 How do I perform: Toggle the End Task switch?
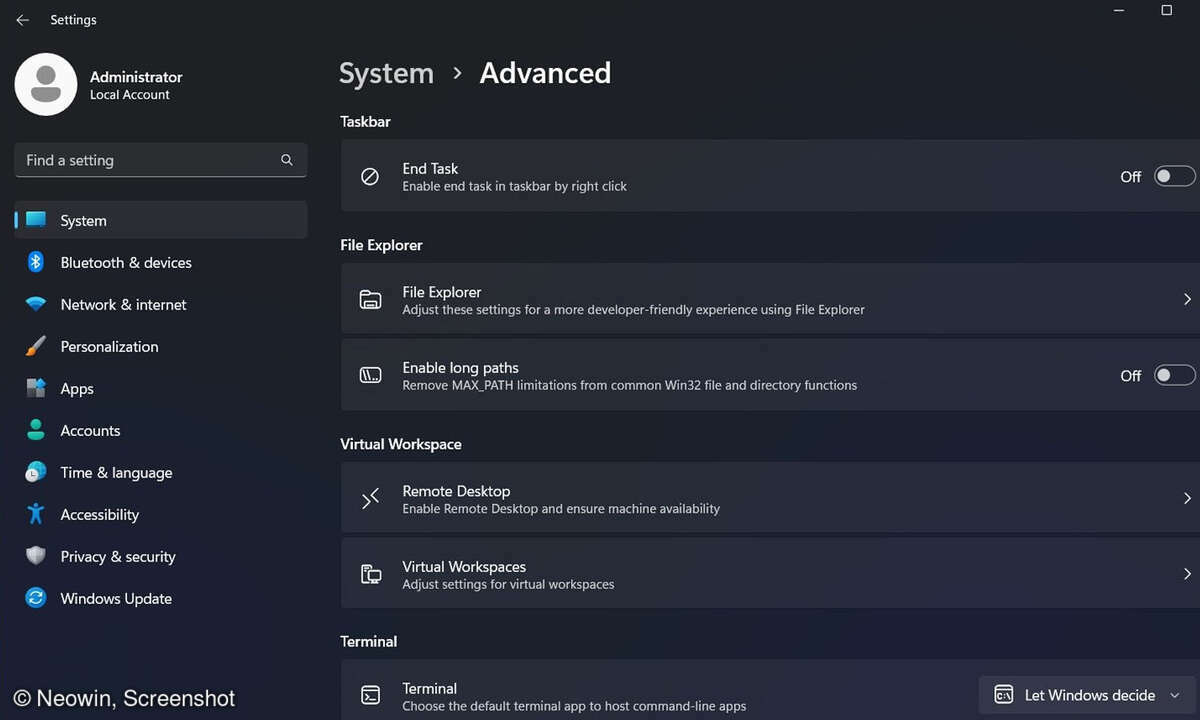click(x=1175, y=177)
